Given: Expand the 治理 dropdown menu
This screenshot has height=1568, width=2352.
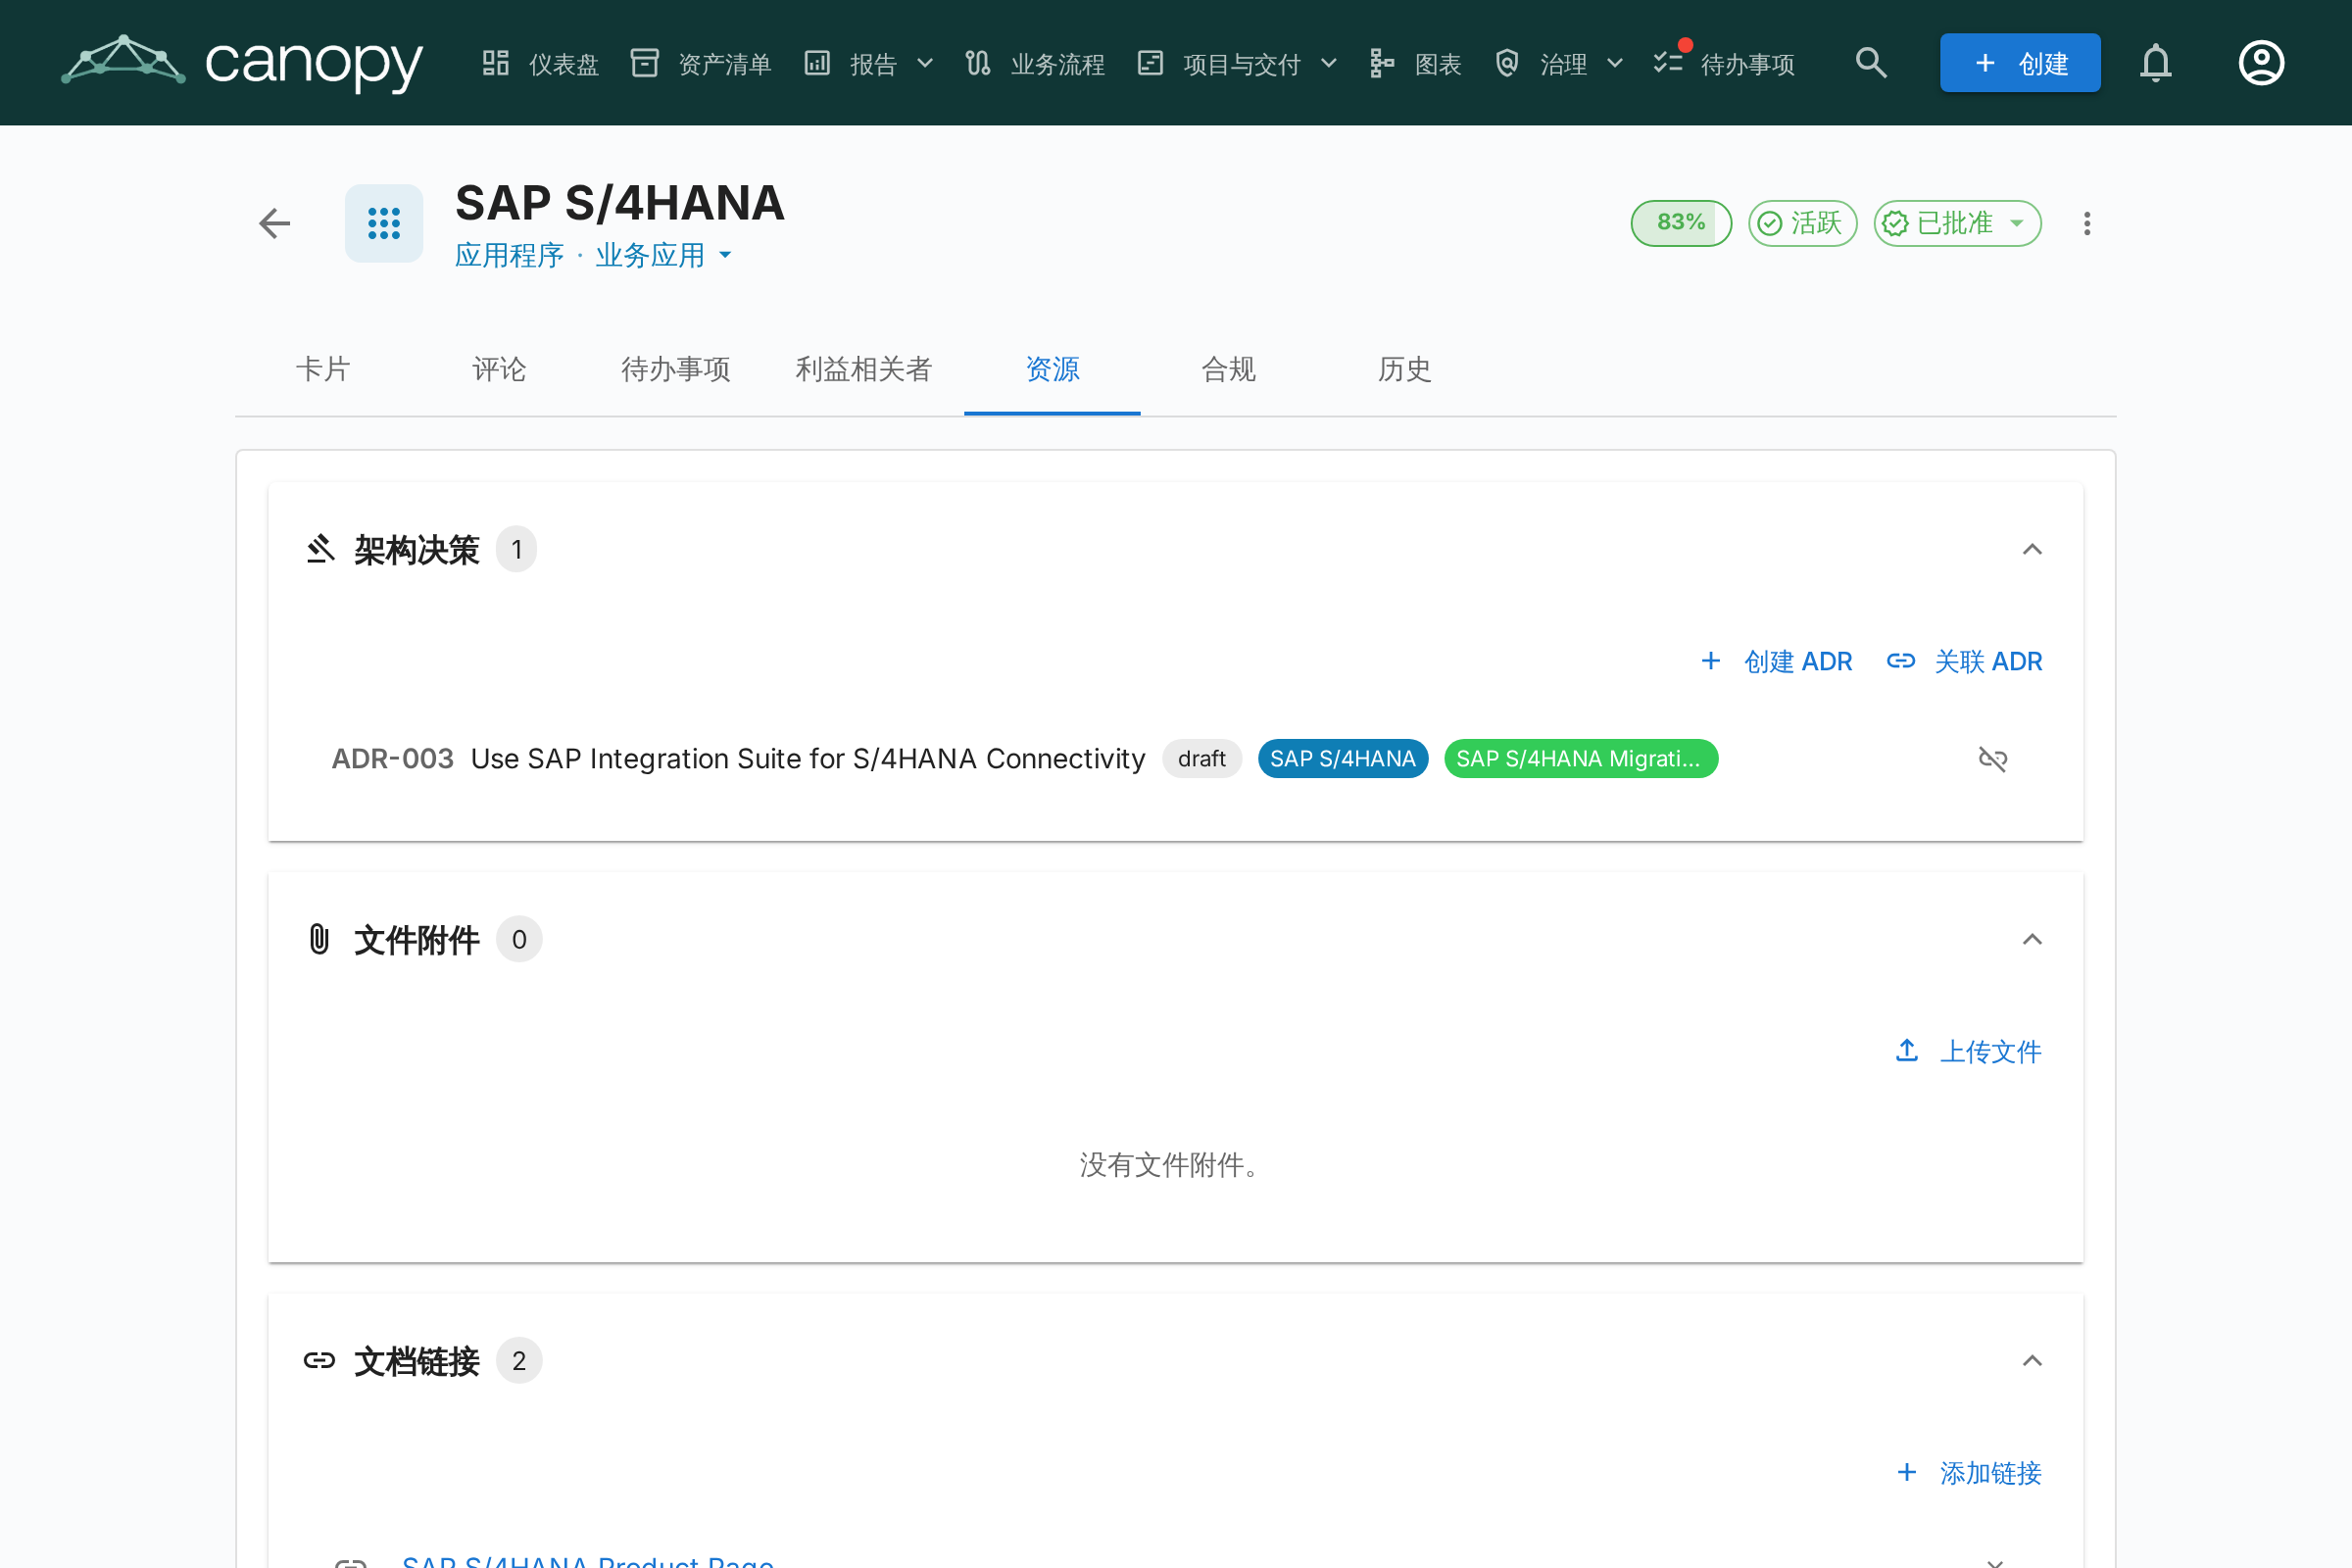Looking at the screenshot, I should [1615, 63].
